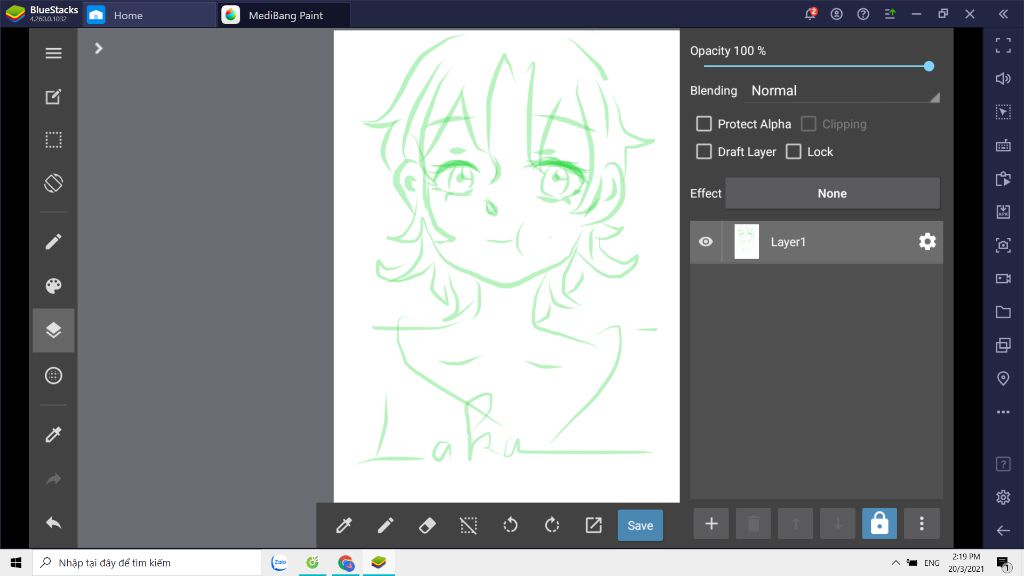Select the eyedropper in left sidebar
The image size is (1024, 576).
[54, 434]
